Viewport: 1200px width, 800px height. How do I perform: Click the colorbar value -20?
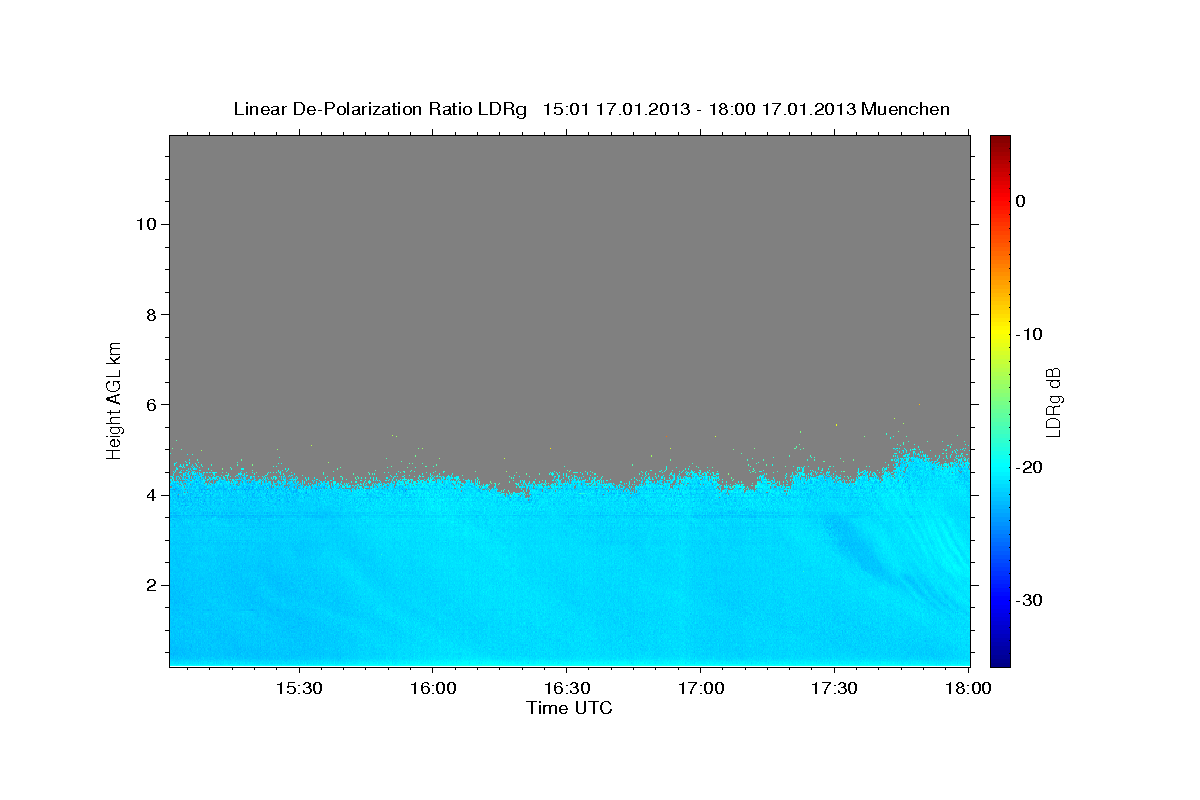tap(1028, 467)
